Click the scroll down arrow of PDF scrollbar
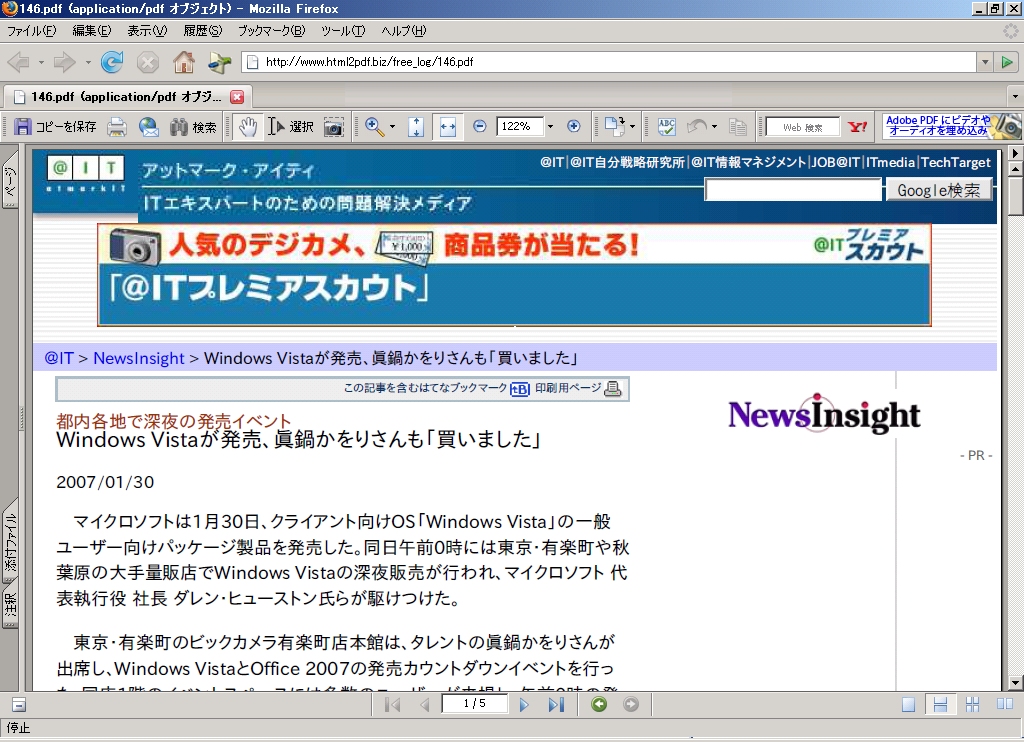Viewport: 1024px width, 742px height. [x=1015, y=683]
